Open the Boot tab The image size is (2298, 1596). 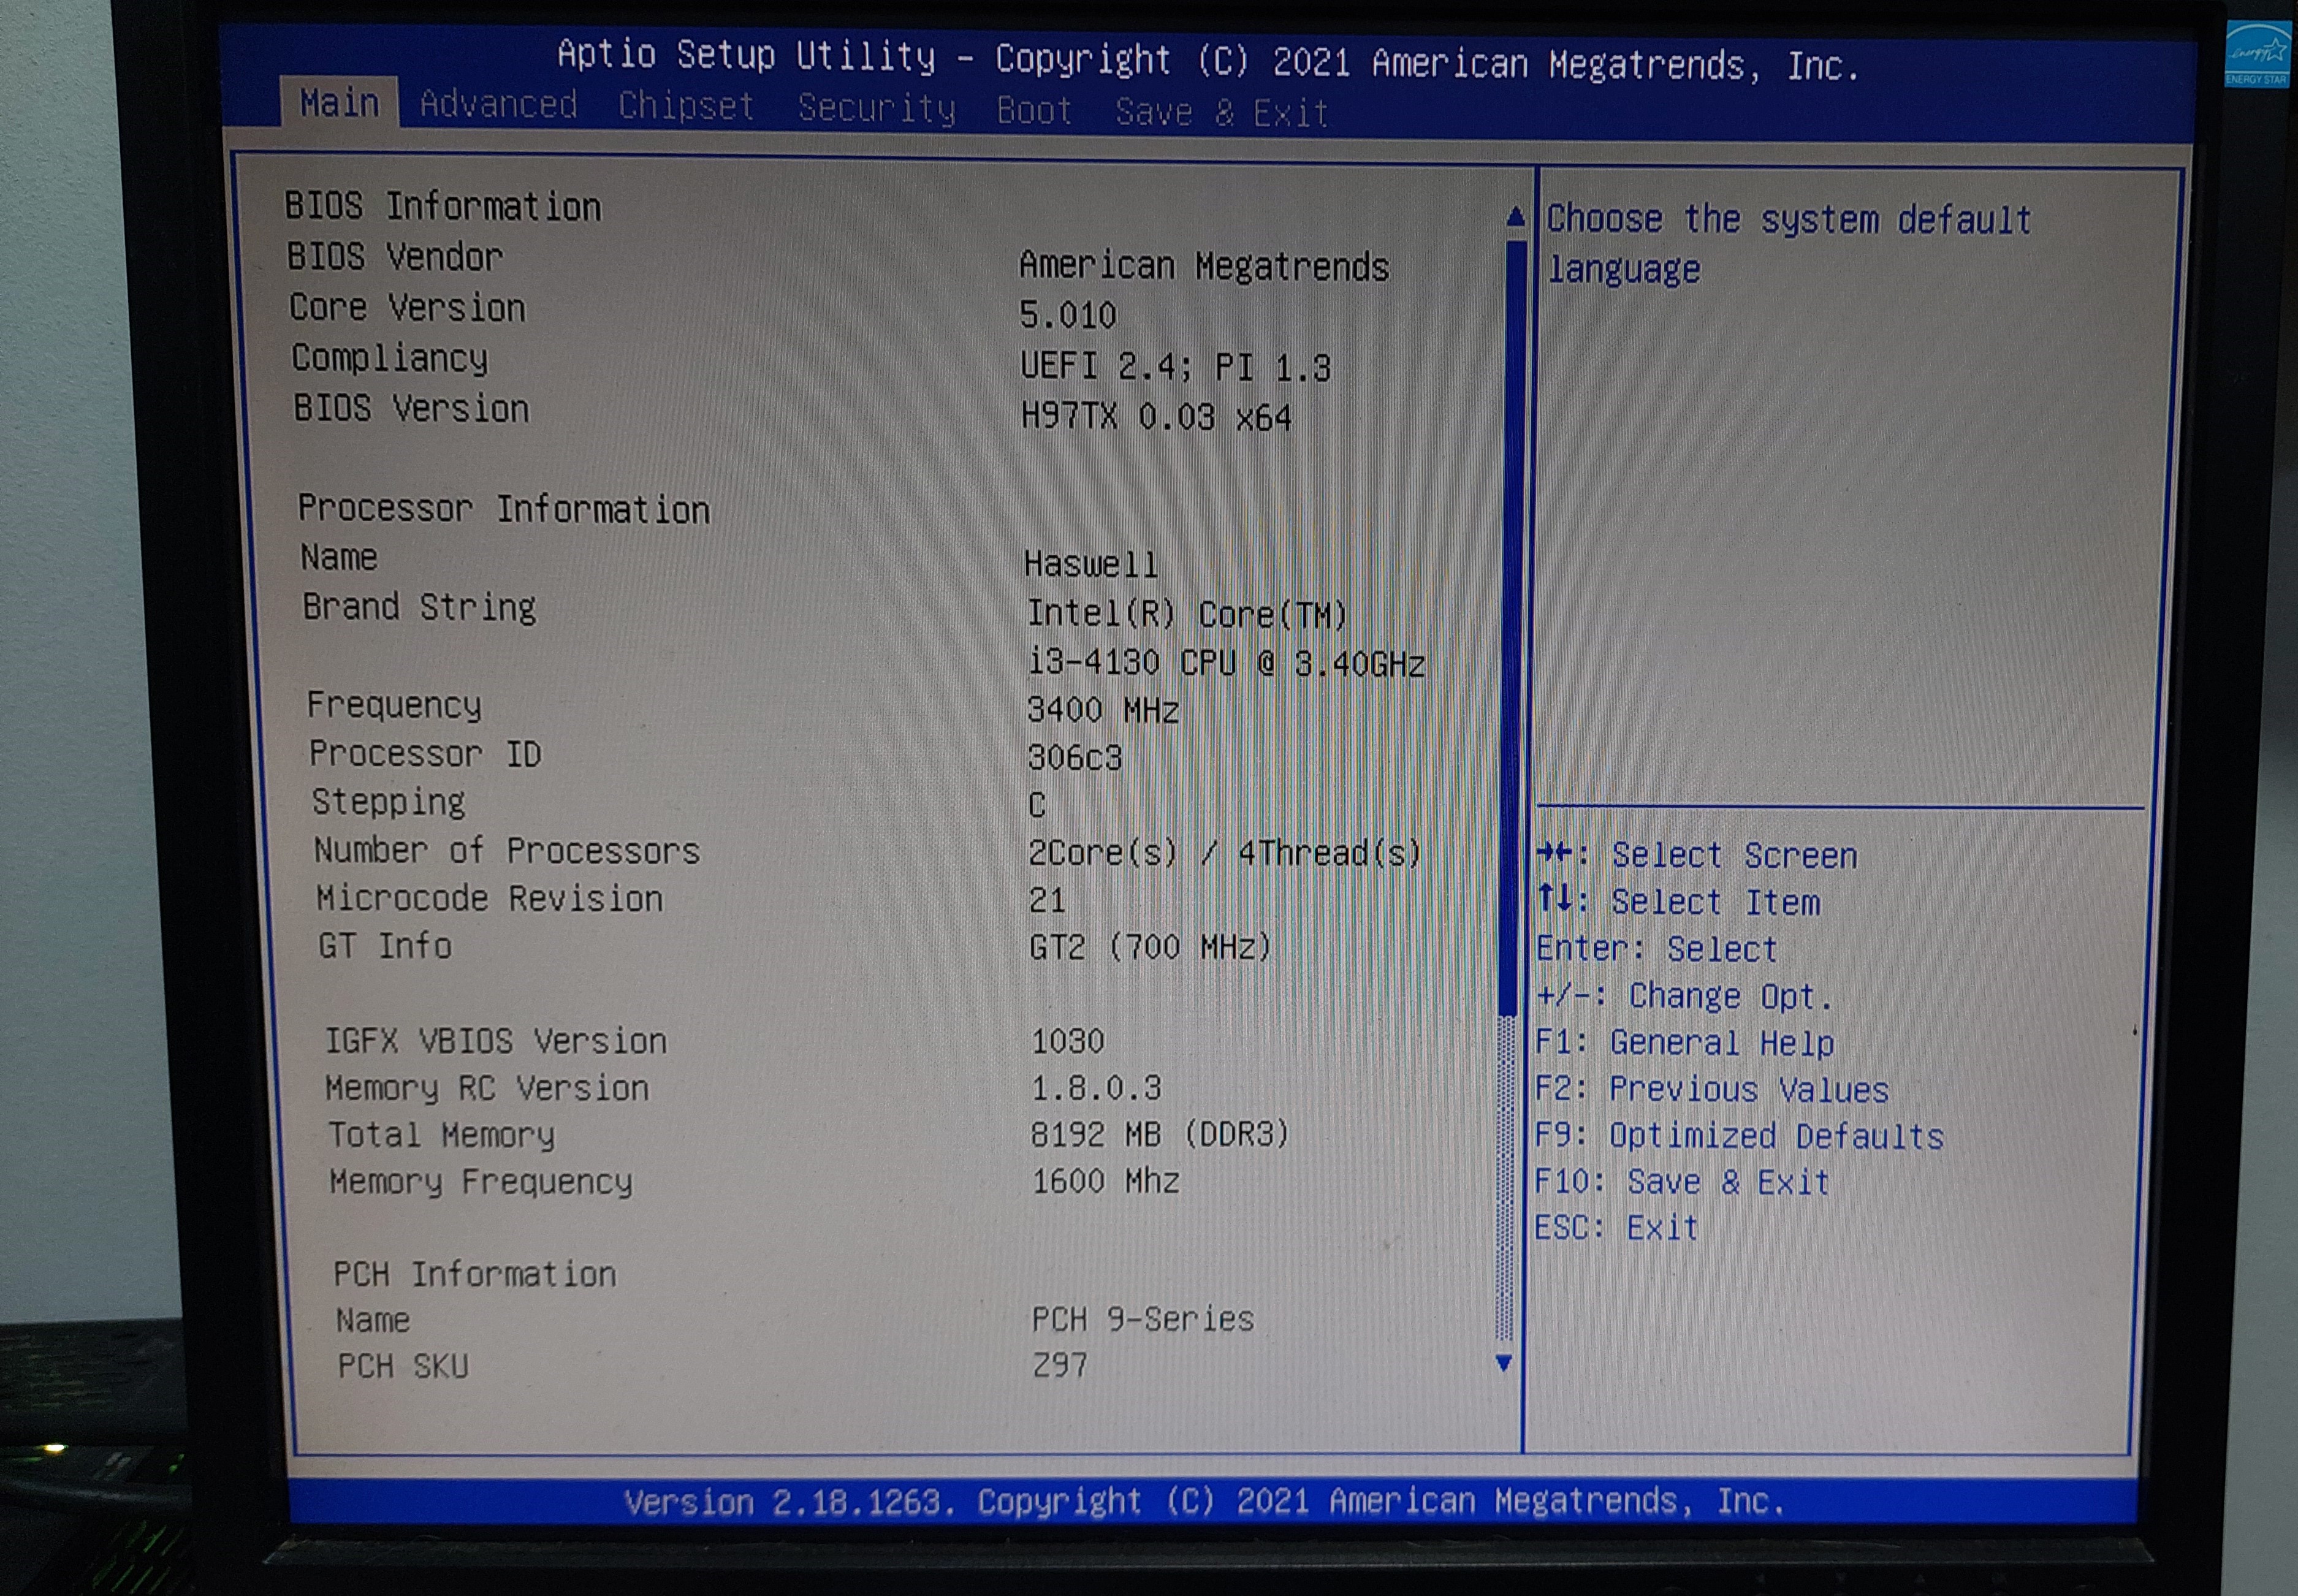(1034, 110)
